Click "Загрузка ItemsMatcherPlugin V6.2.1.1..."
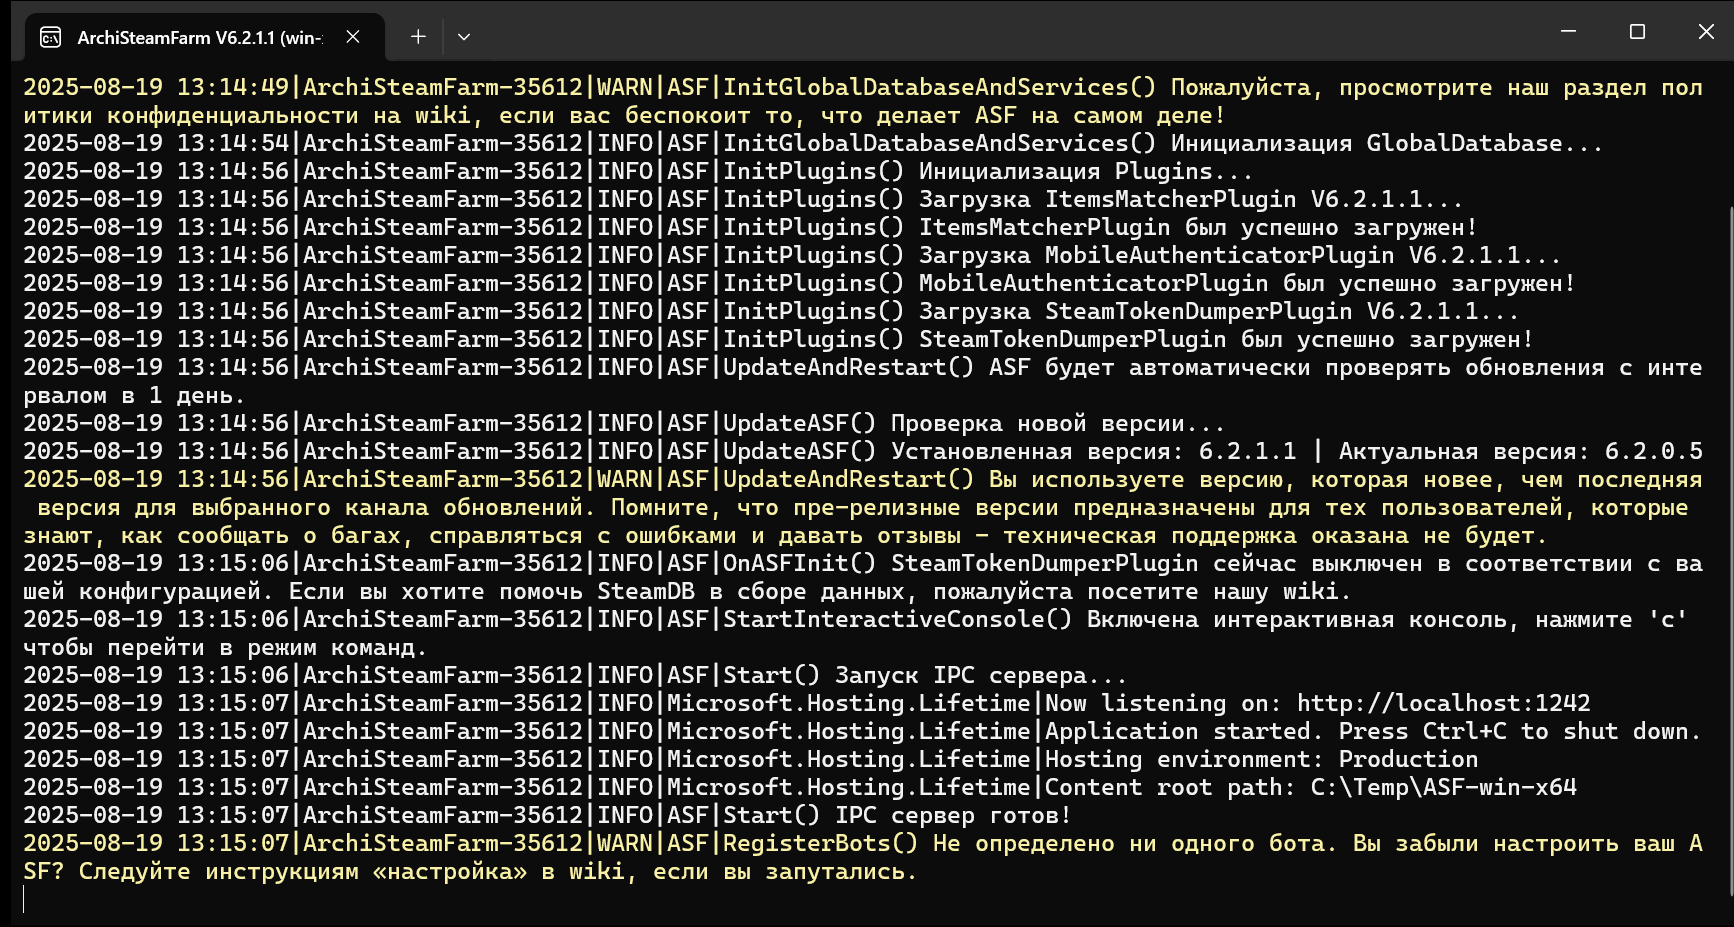Image resolution: width=1734 pixels, height=927 pixels. pyautogui.click(x=1191, y=200)
